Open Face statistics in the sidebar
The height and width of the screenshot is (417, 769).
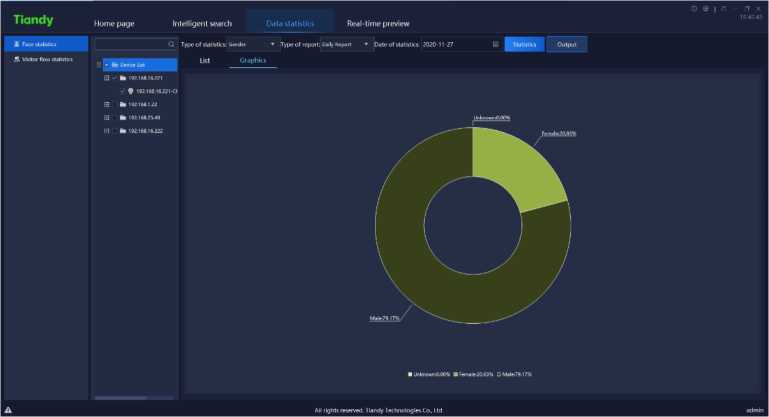tap(46, 44)
